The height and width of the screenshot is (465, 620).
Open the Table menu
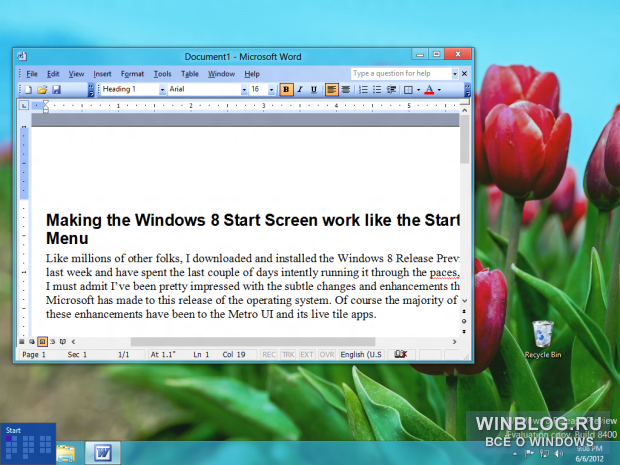pyautogui.click(x=190, y=74)
